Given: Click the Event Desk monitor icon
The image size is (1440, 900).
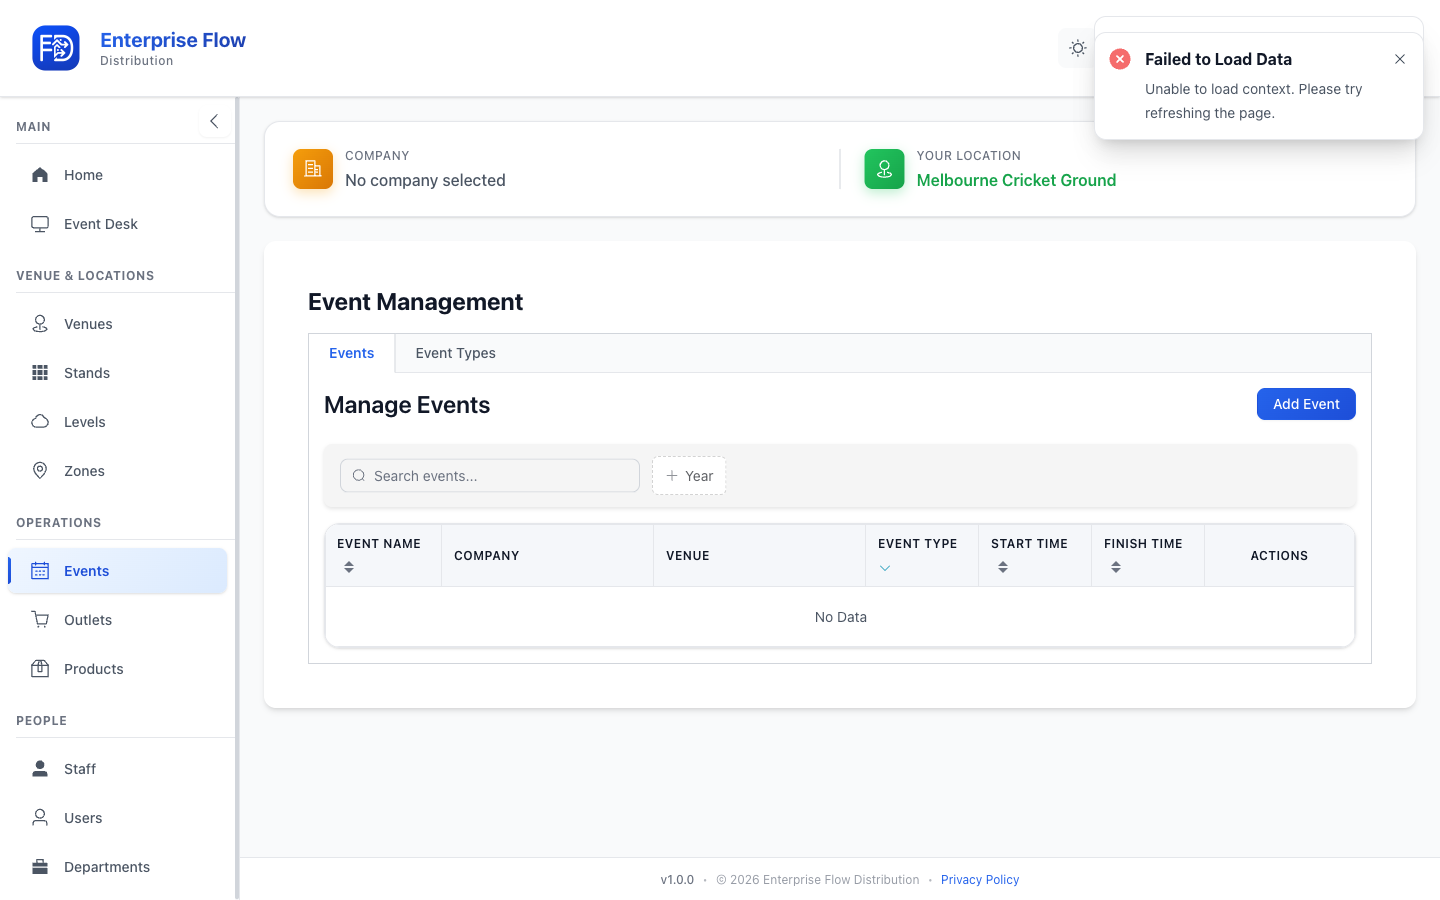Looking at the screenshot, I should click(40, 224).
